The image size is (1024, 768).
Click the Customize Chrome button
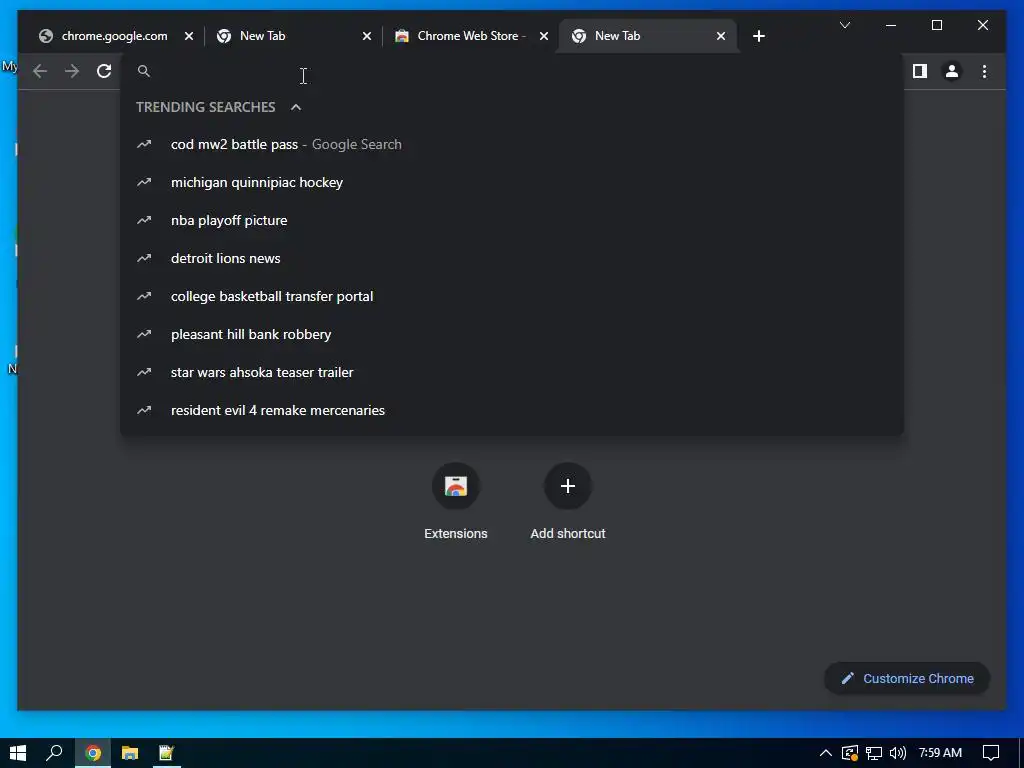click(x=907, y=679)
